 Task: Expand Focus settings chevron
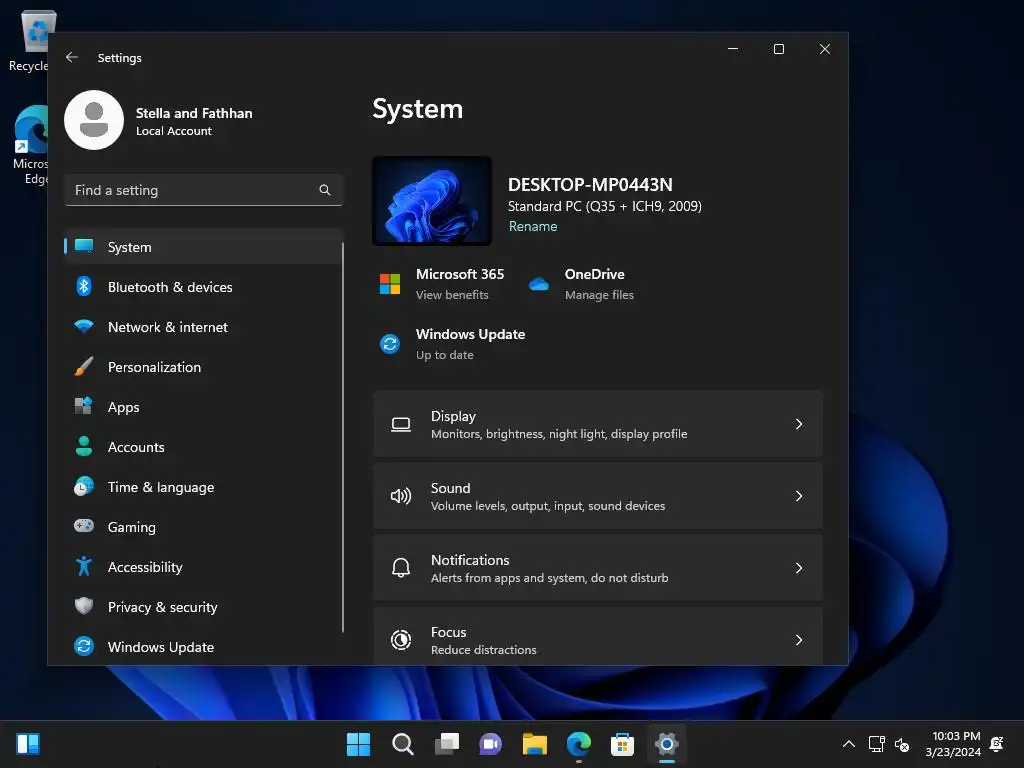799,640
